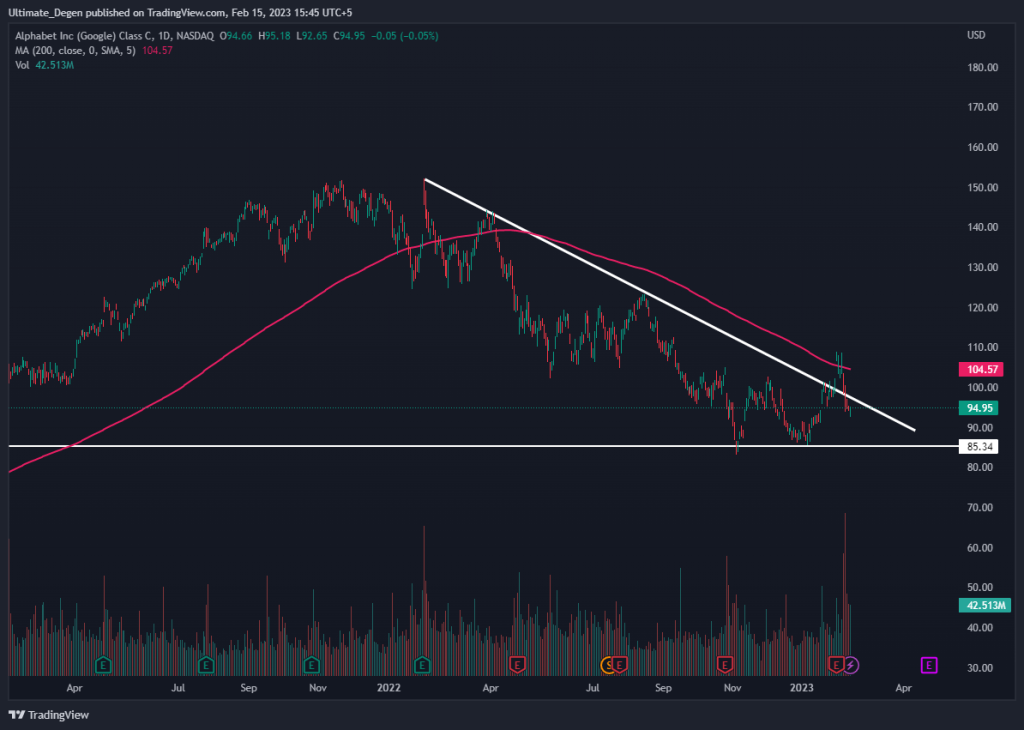Click the Alphabet Inc (Google) Class C title
Image resolution: width=1024 pixels, height=730 pixels.
coord(82,36)
